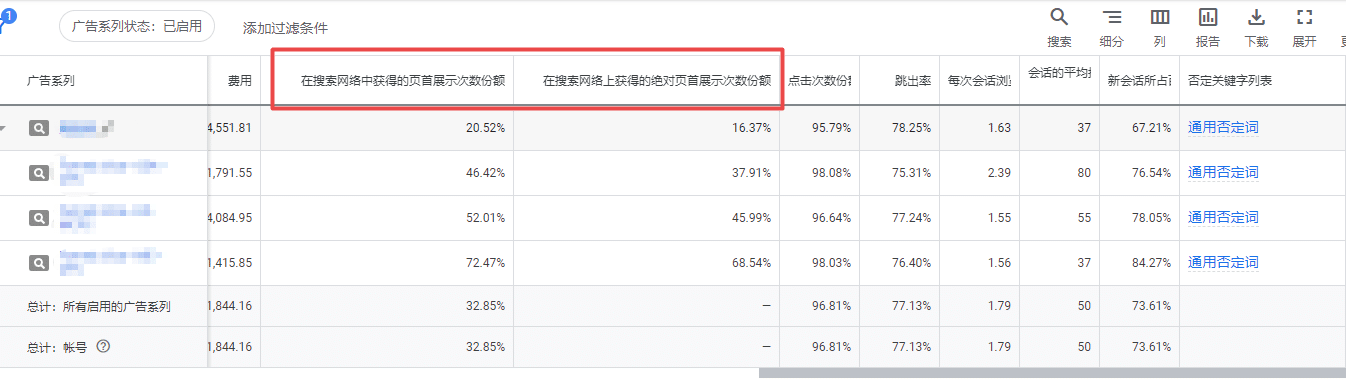Download the table via 下载
Screen dimensions: 1346x382
click(x=1257, y=27)
